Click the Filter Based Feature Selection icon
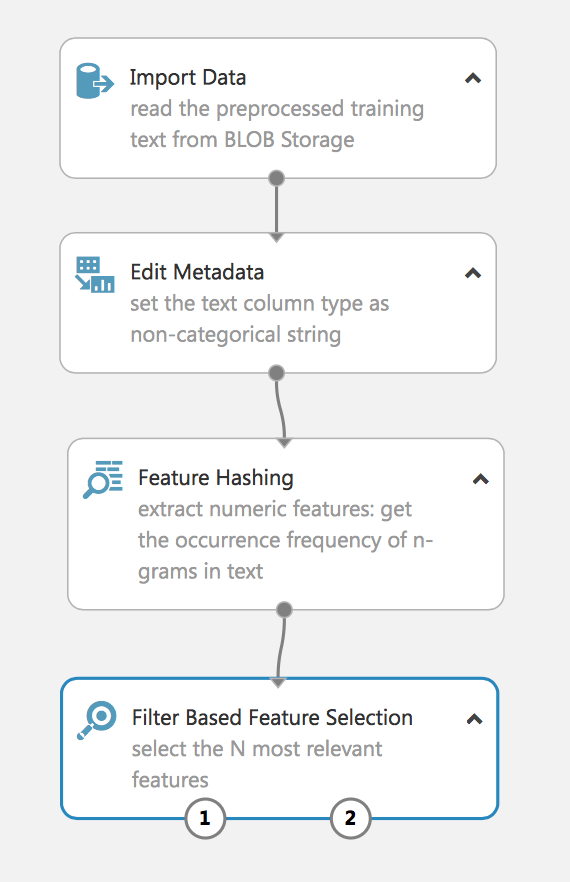The image size is (570, 882). 96,720
